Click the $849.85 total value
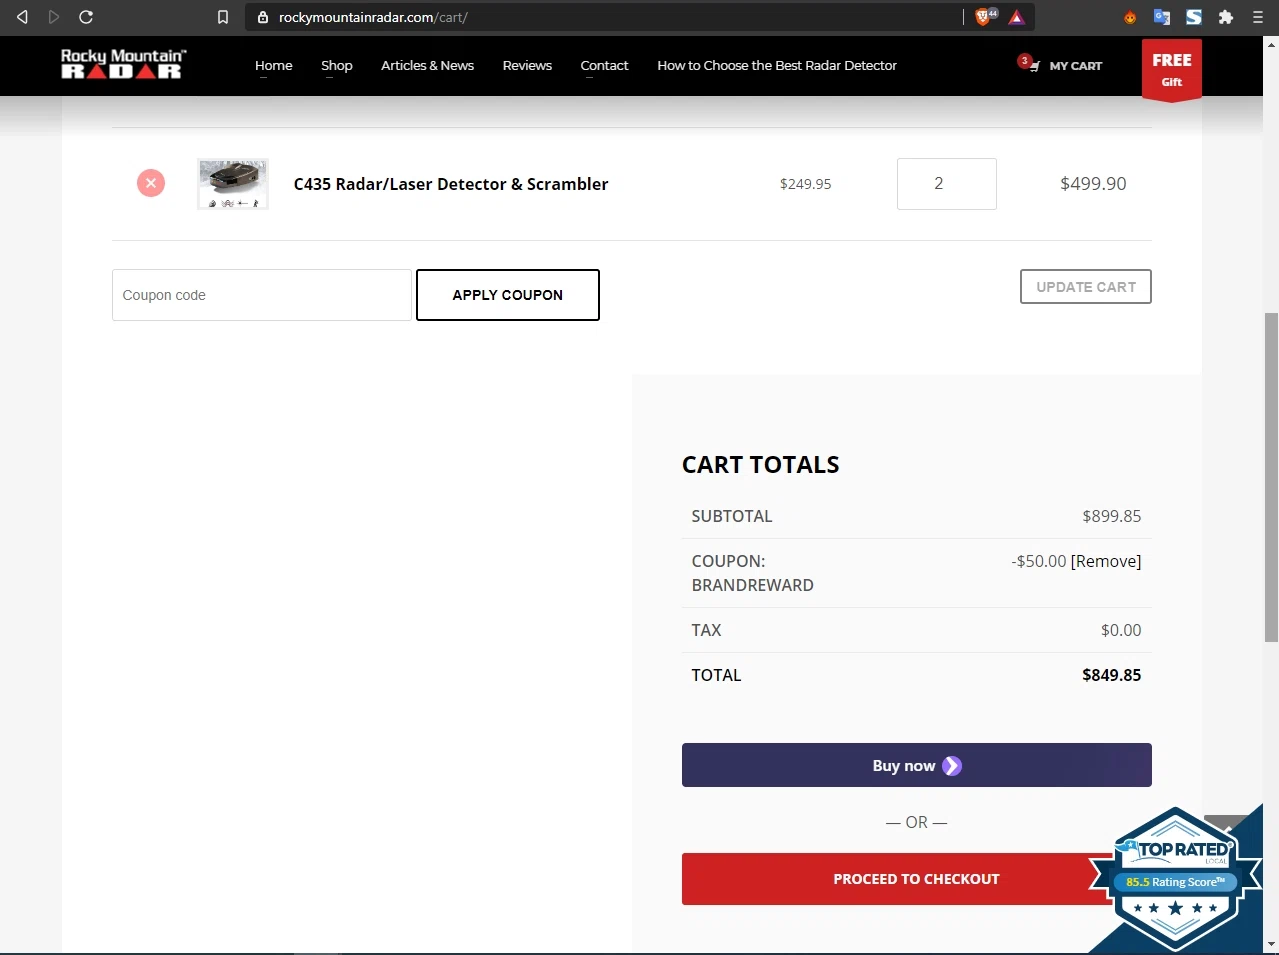1279x955 pixels. (1112, 675)
